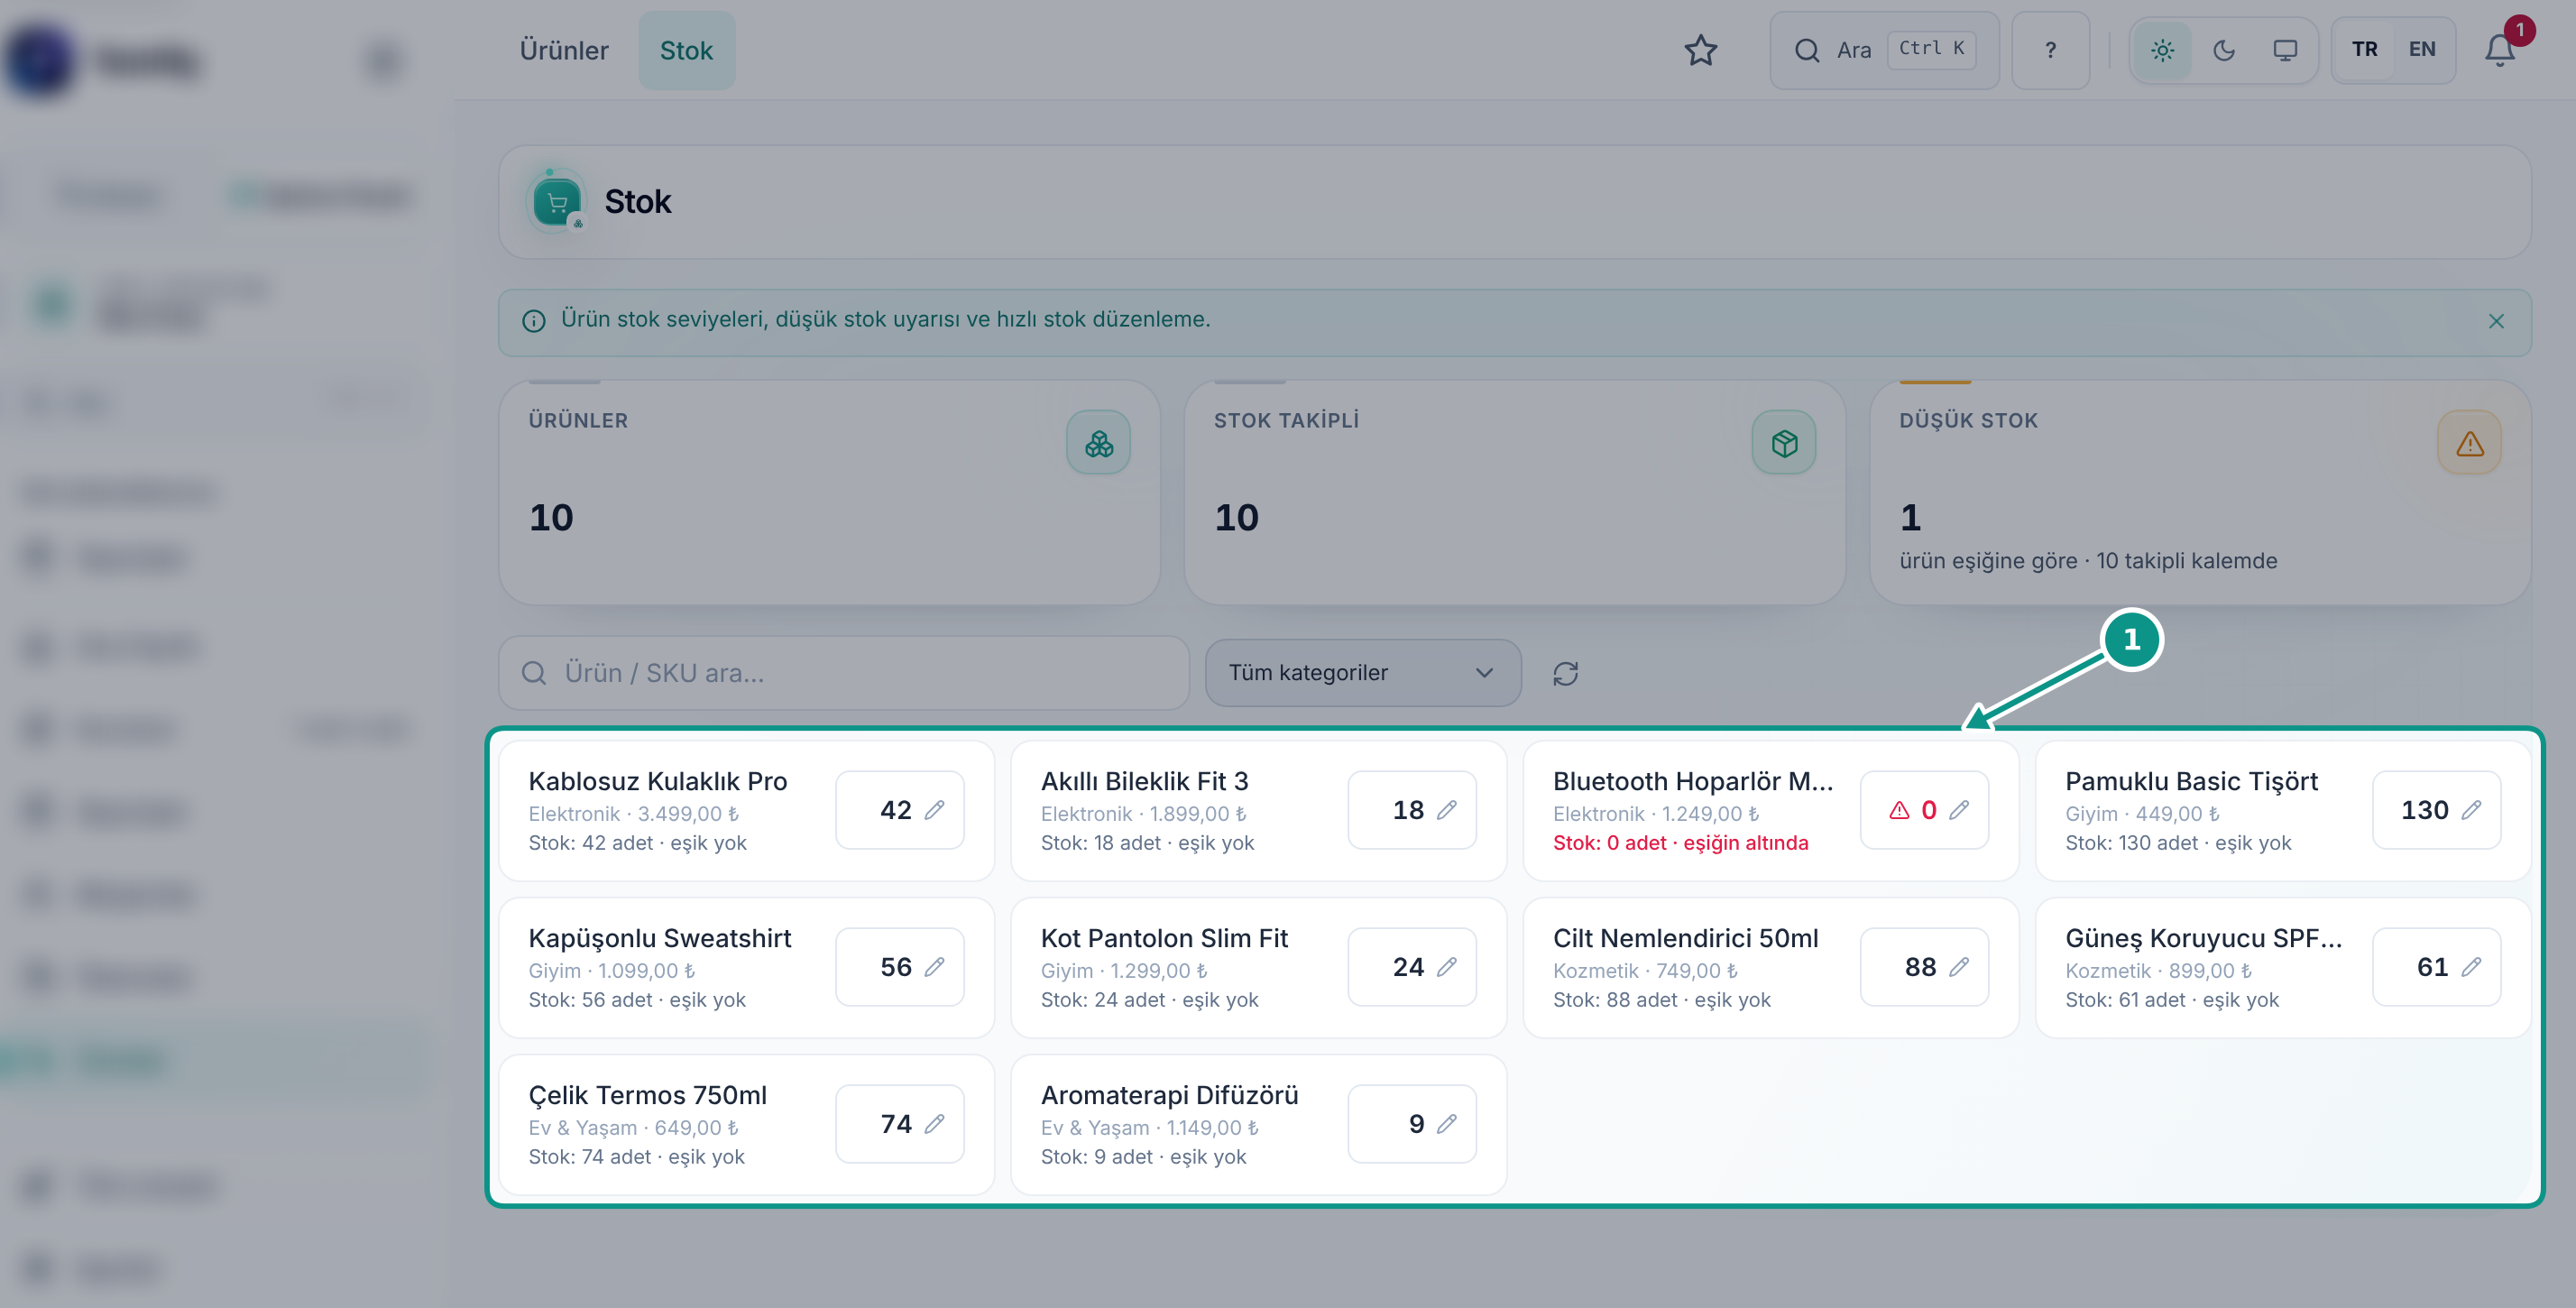Edit stock of Bluetooth Hoparlör
The height and width of the screenshot is (1308, 2576).
[1924, 810]
